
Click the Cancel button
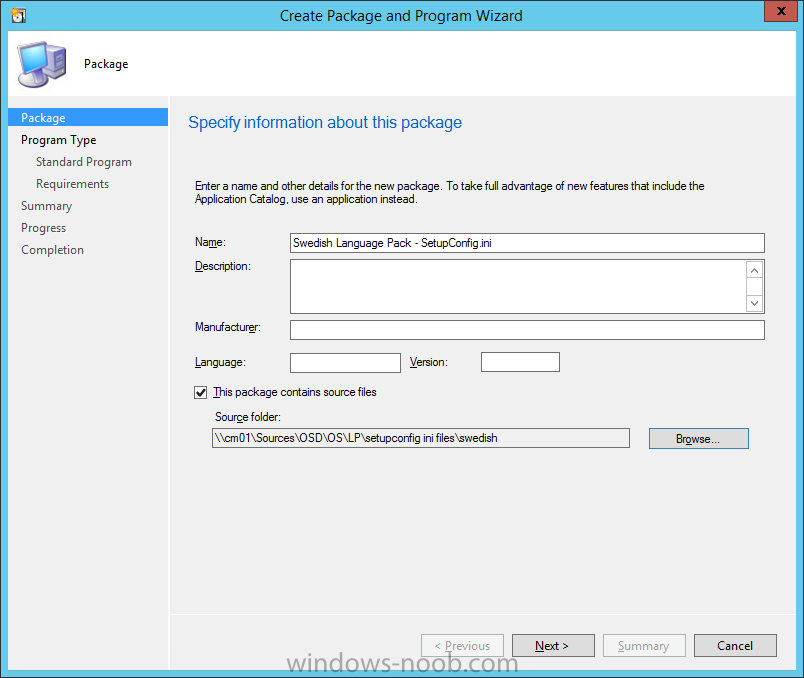click(x=735, y=646)
